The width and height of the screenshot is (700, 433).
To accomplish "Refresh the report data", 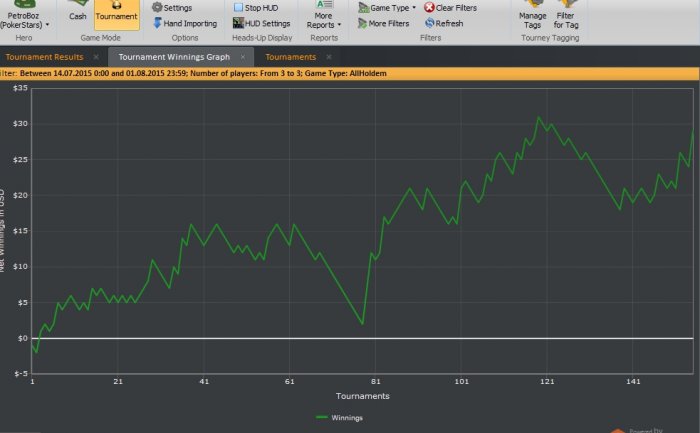I will pyautogui.click(x=444, y=23).
